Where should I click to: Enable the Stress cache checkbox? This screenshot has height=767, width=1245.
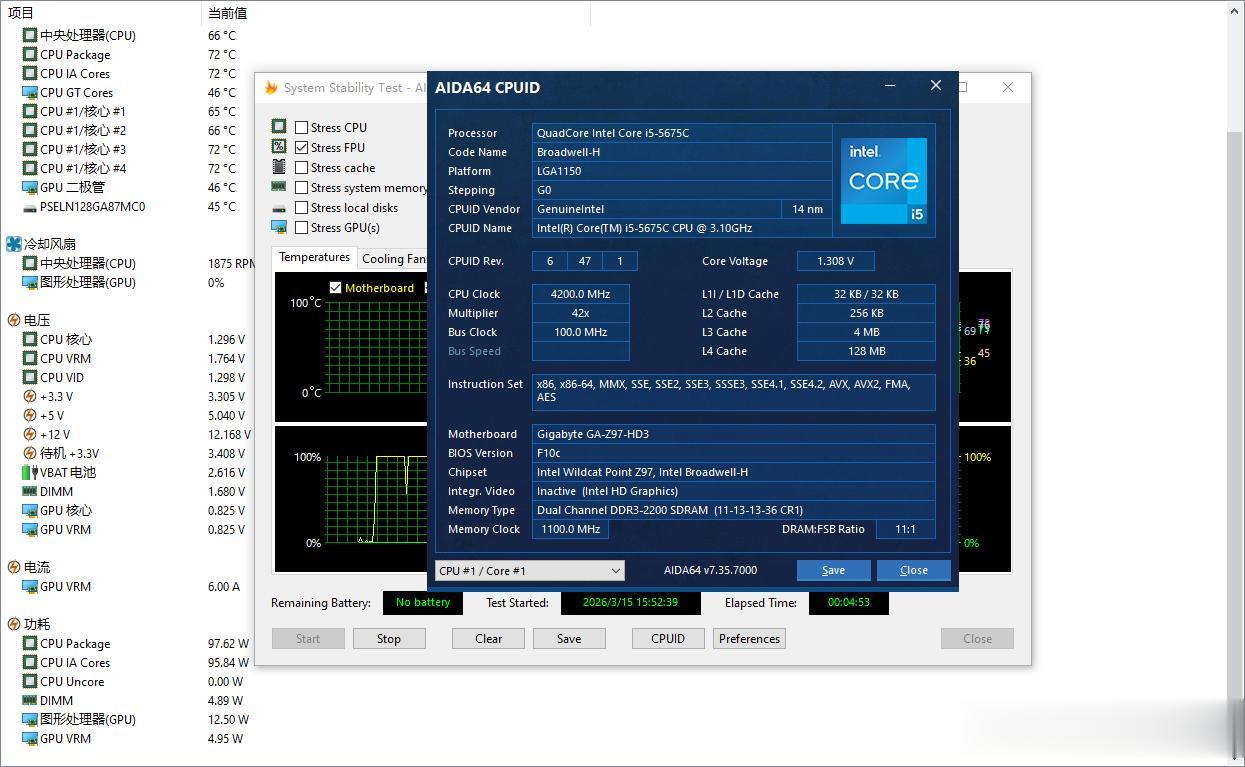[x=301, y=167]
